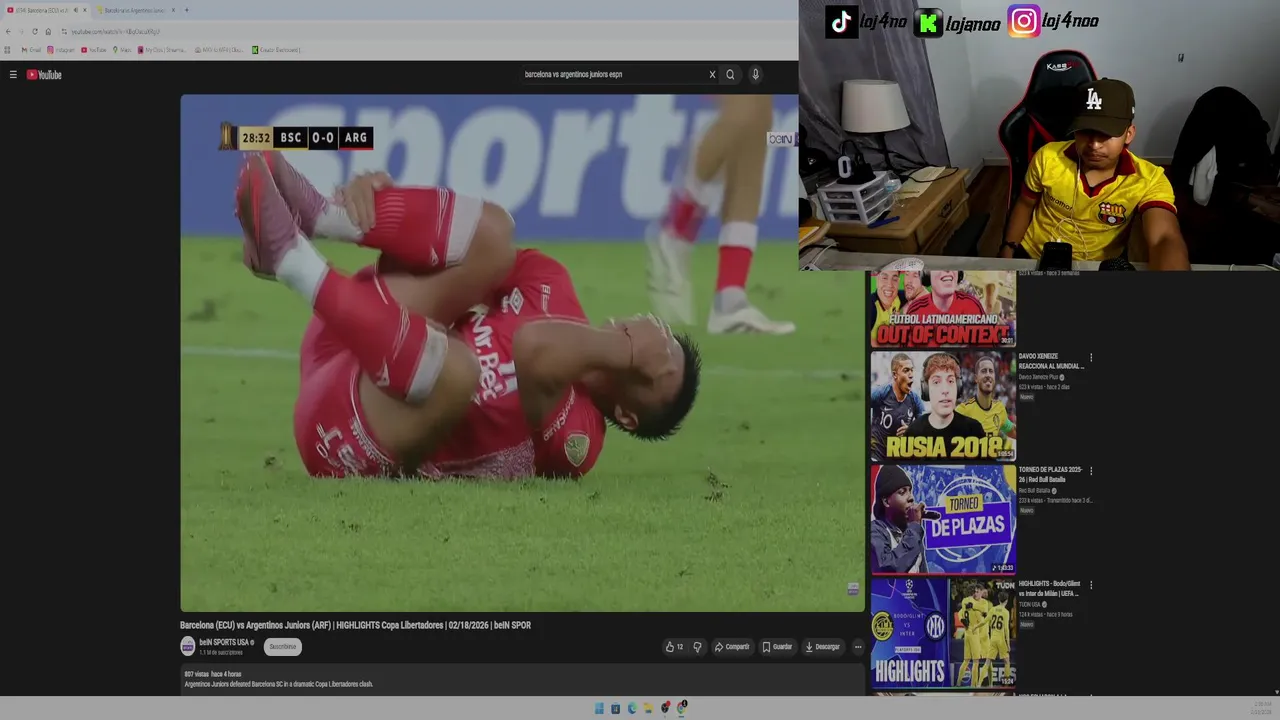The image size is (1280, 720).
Task: Open the Torneo de Plazas thumbnail
Action: [x=943, y=519]
